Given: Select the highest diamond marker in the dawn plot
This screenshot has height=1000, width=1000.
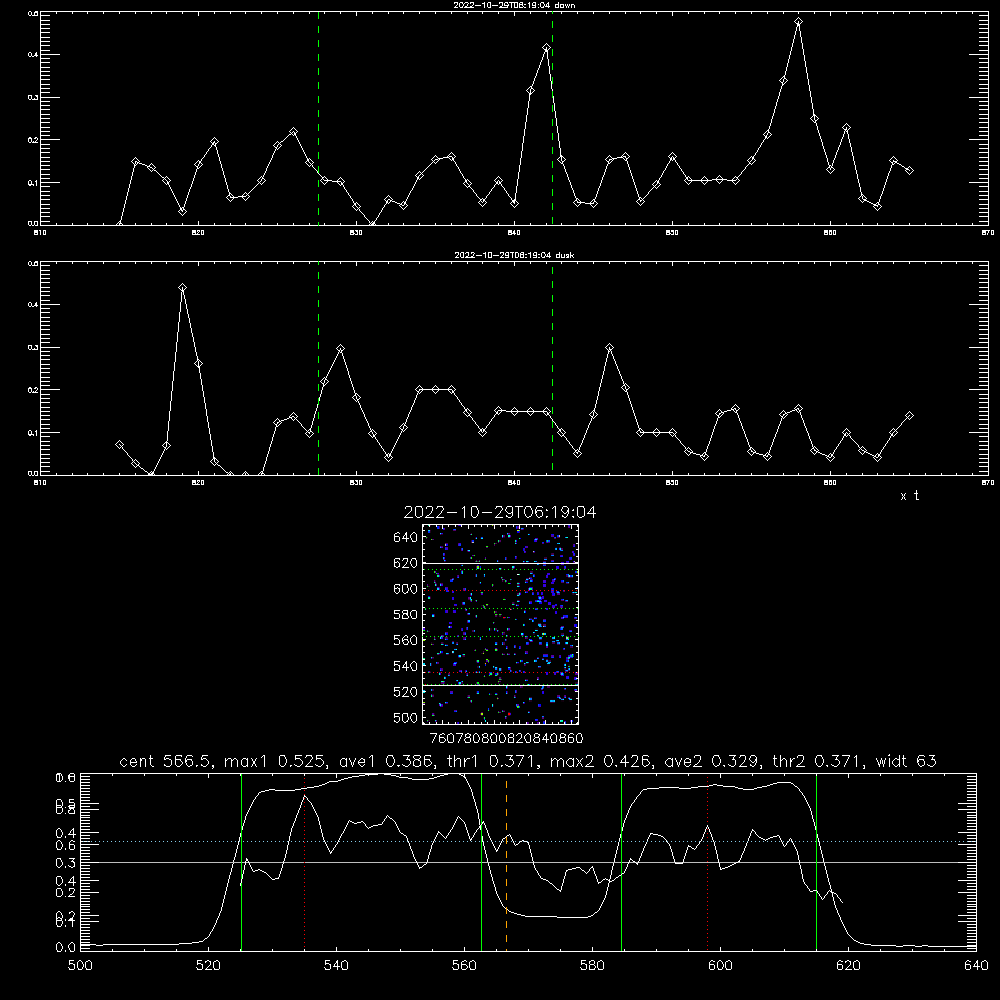Looking at the screenshot, I should (x=798, y=22).
